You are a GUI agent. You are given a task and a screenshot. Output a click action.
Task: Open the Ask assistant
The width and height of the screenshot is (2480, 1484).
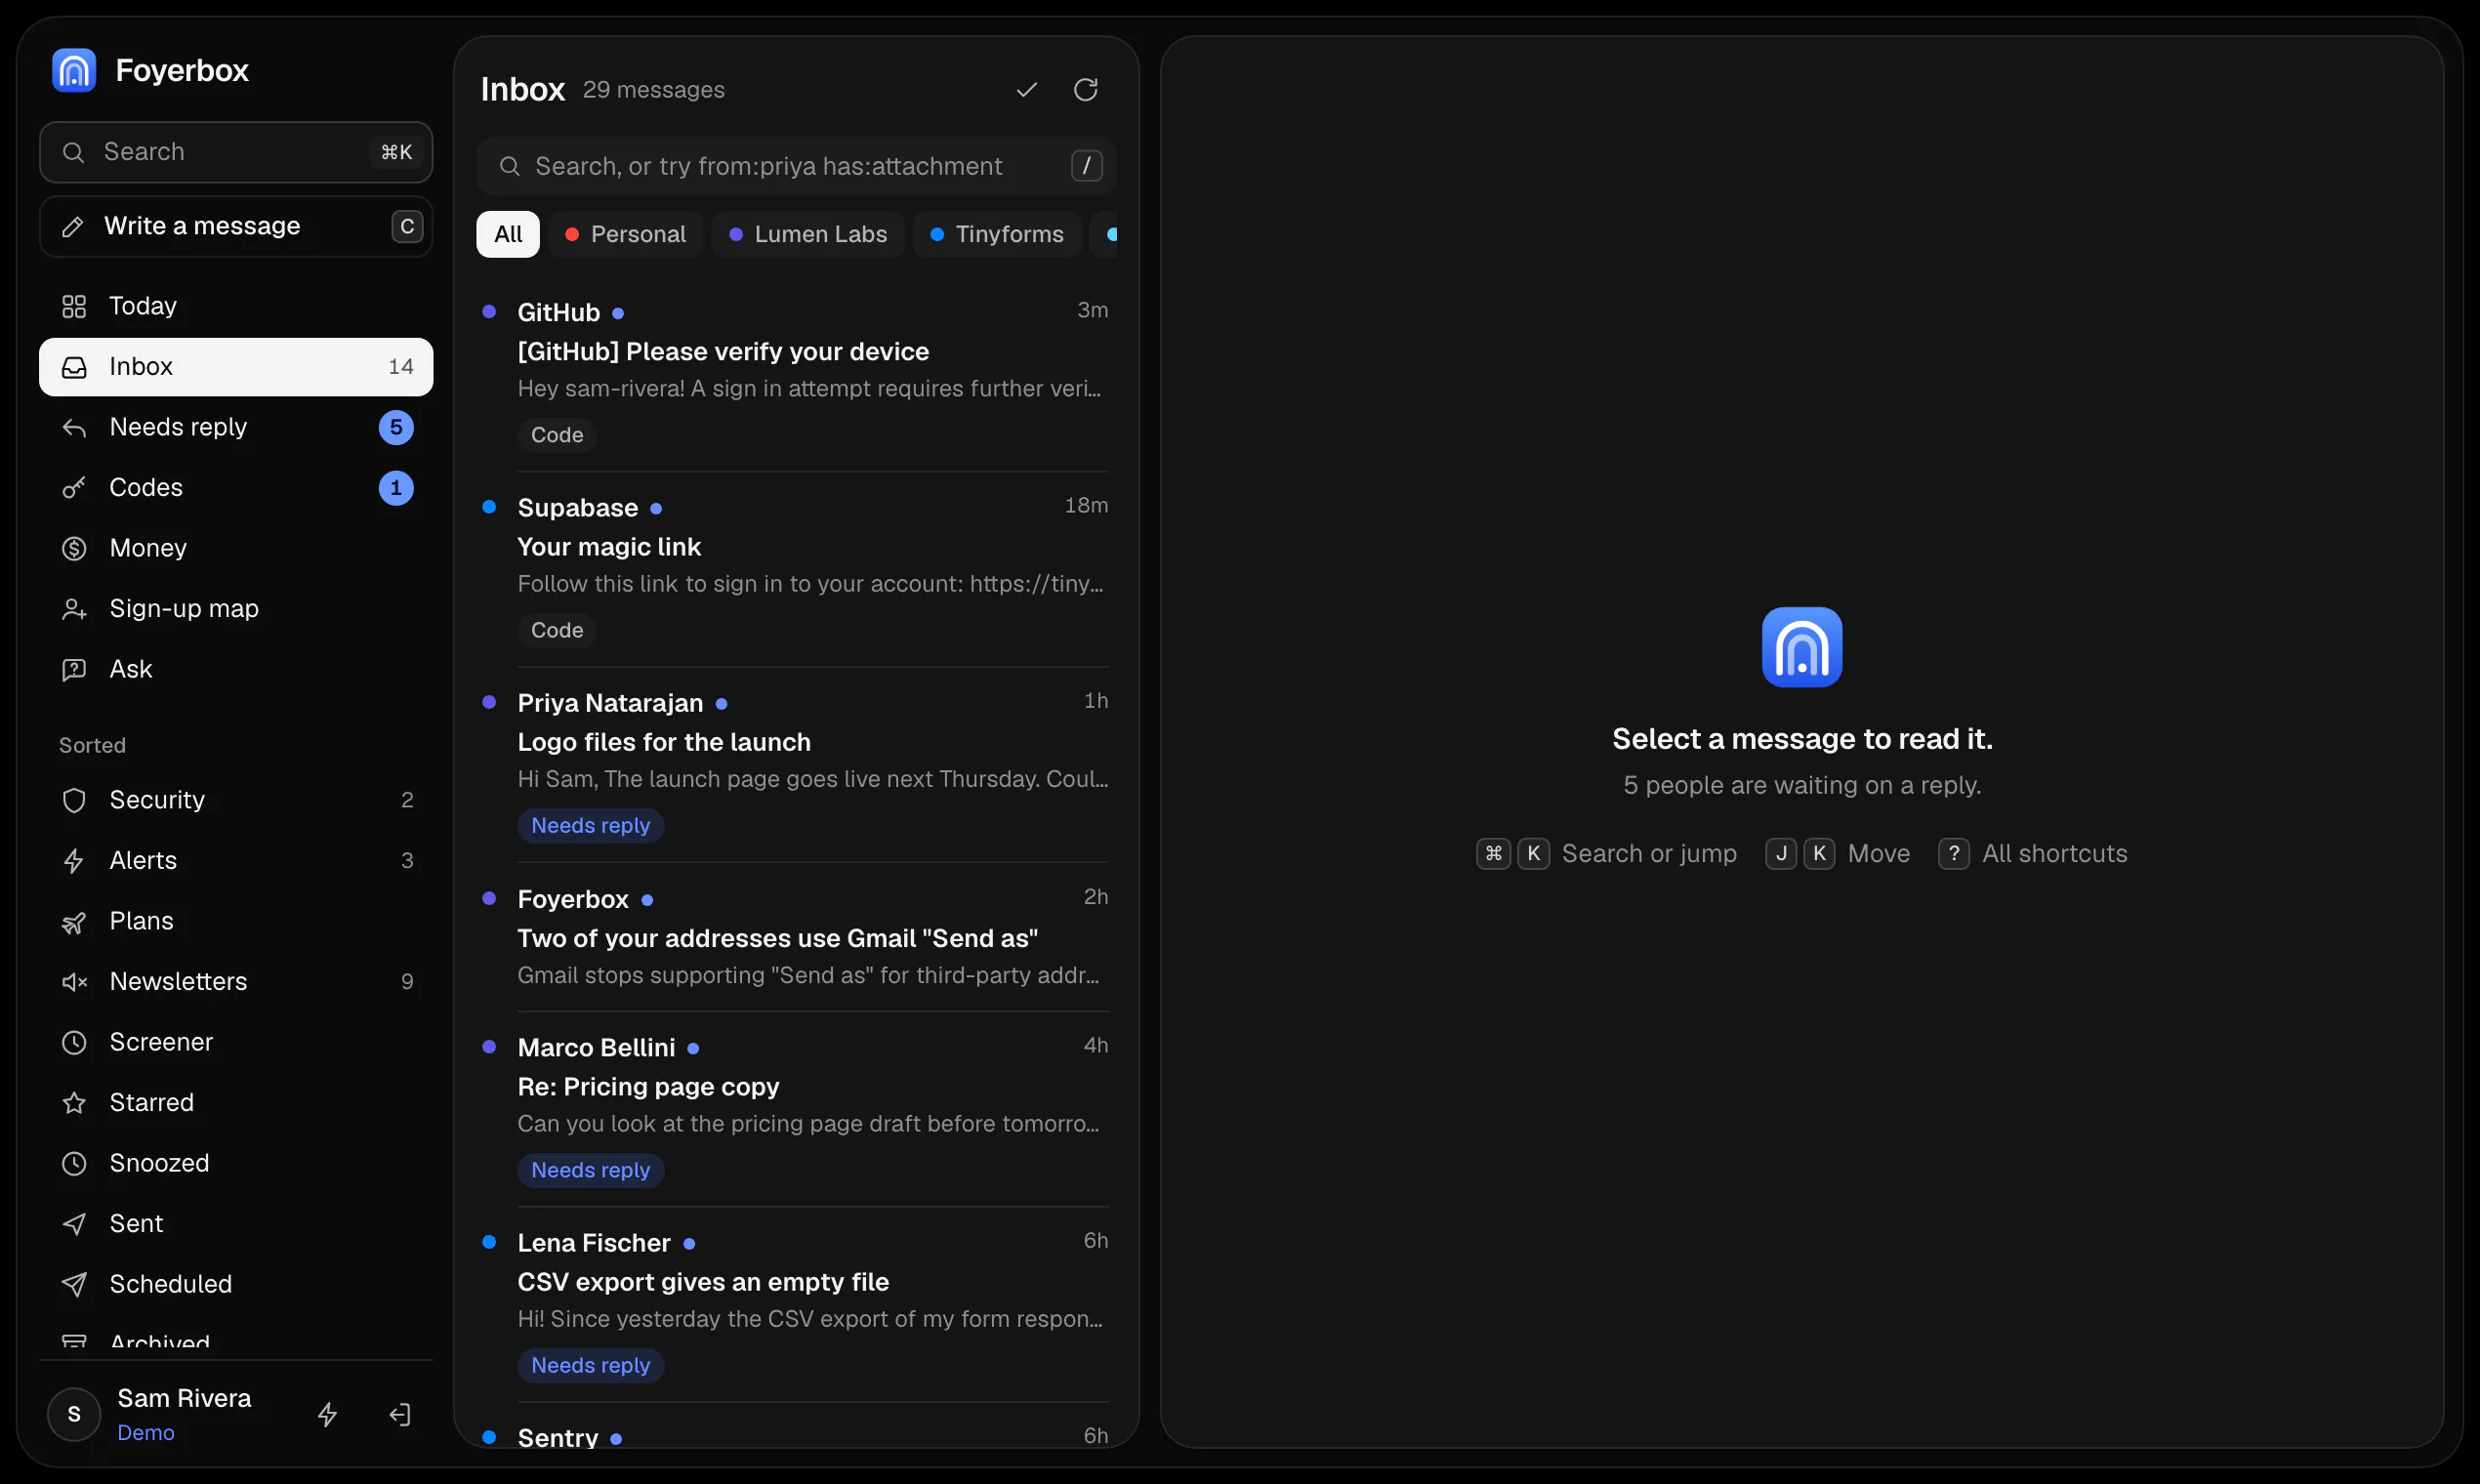point(236,669)
